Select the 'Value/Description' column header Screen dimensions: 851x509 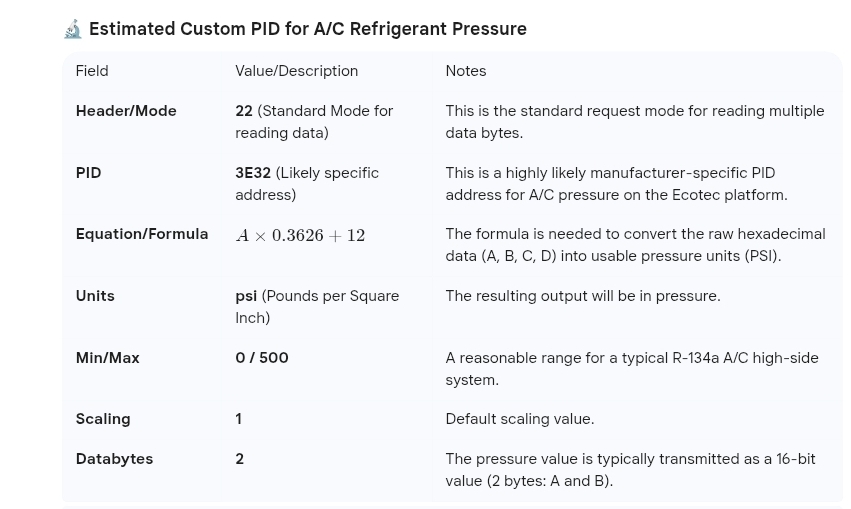(x=296, y=71)
